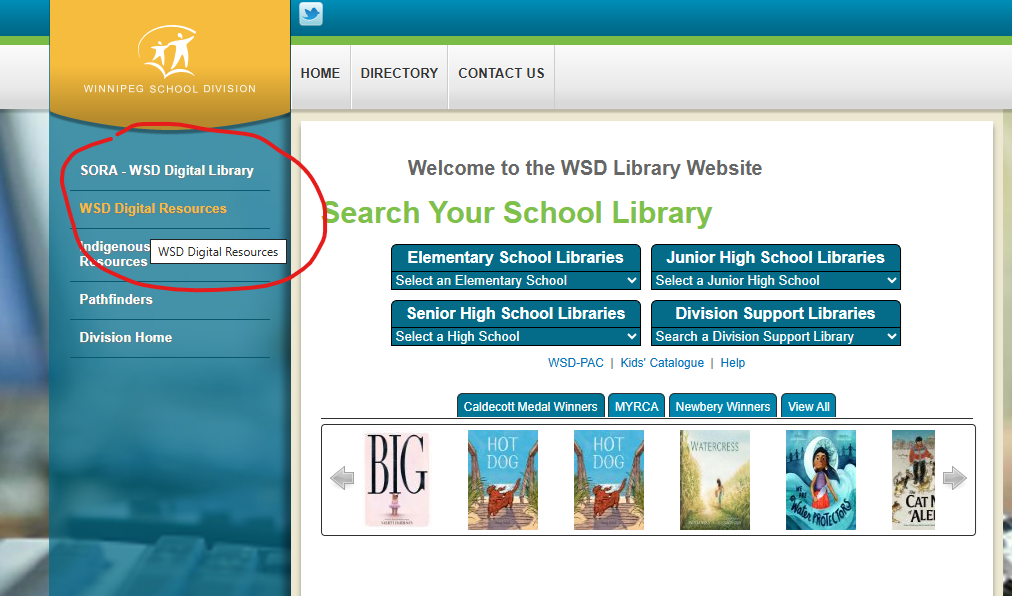Expand the Select a High School dropdown

tap(515, 337)
